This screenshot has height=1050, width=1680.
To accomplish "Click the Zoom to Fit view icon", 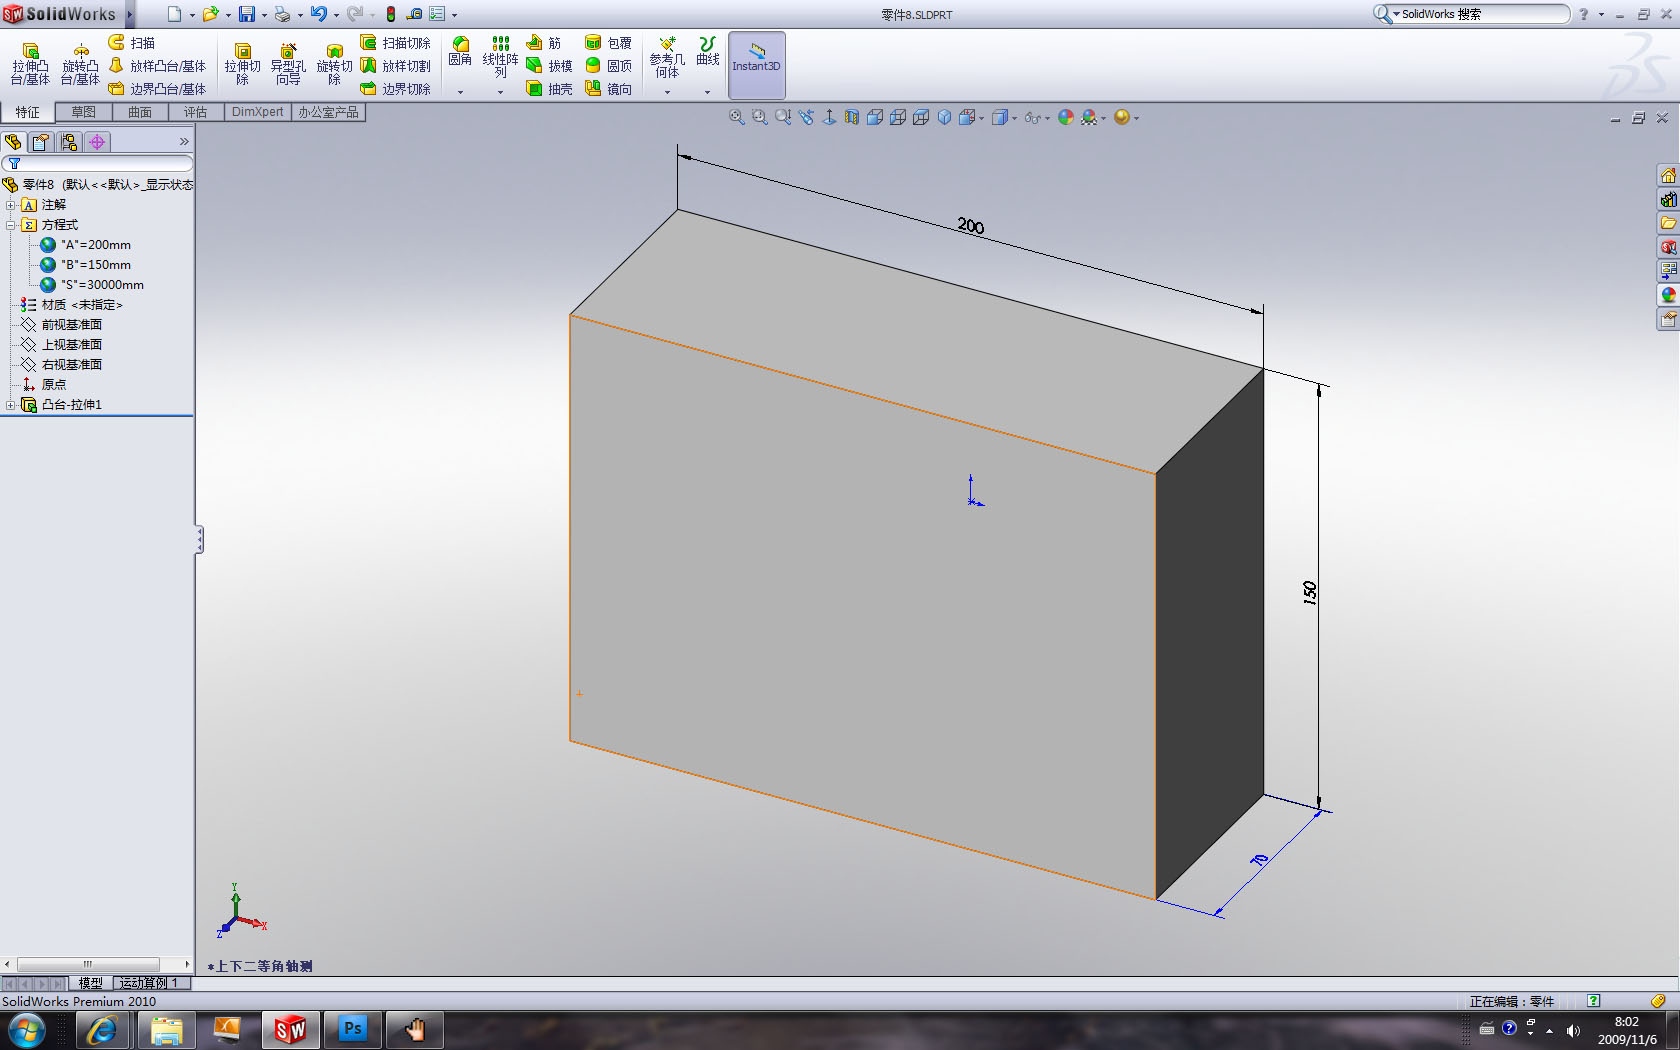I will tap(737, 117).
